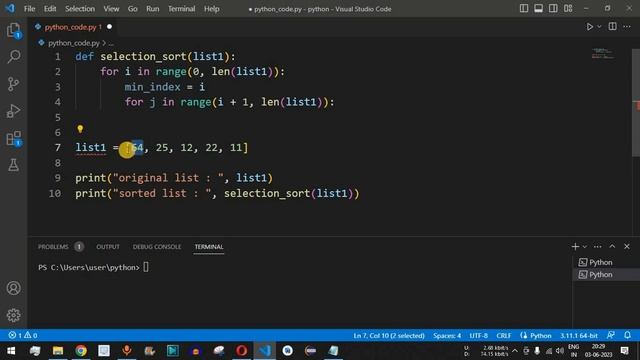
Task: Open the Terminal menu
Action: [x=182, y=9]
